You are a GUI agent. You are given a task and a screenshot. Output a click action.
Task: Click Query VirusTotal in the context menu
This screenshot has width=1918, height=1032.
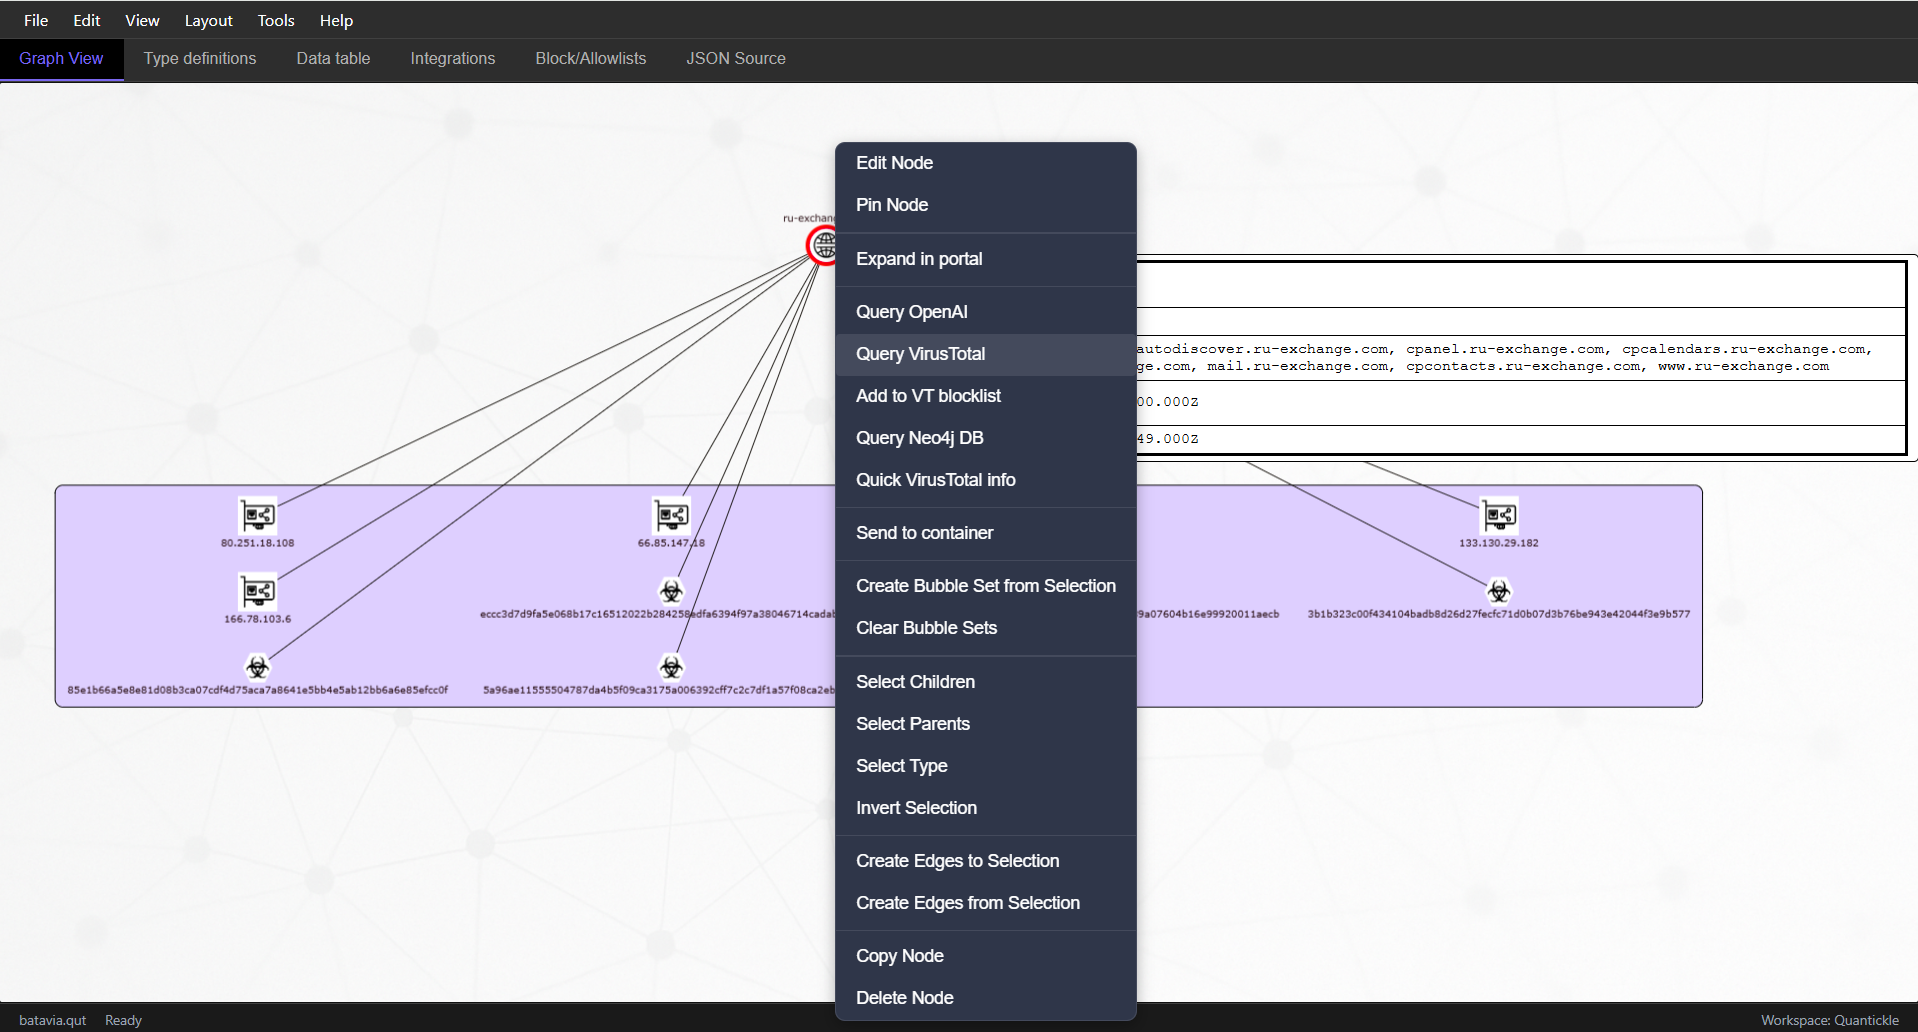coord(986,354)
